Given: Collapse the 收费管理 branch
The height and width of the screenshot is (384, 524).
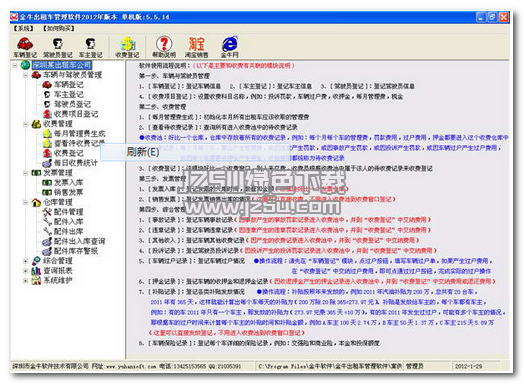Looking at the screenshot, I should (x=25, y=124).
